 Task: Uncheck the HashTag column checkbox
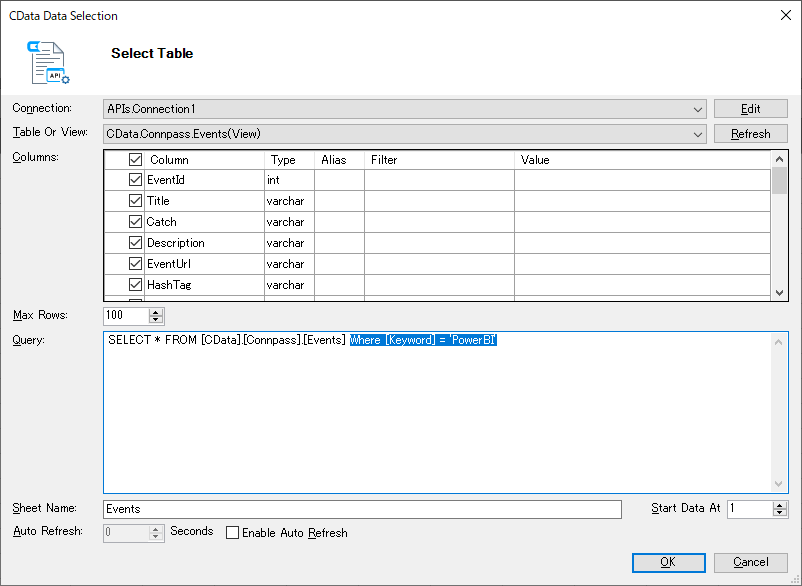click(136, 285)
